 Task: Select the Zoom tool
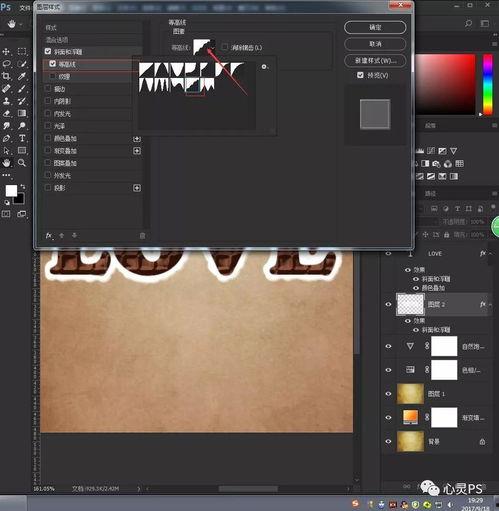(x=22, y=163)
